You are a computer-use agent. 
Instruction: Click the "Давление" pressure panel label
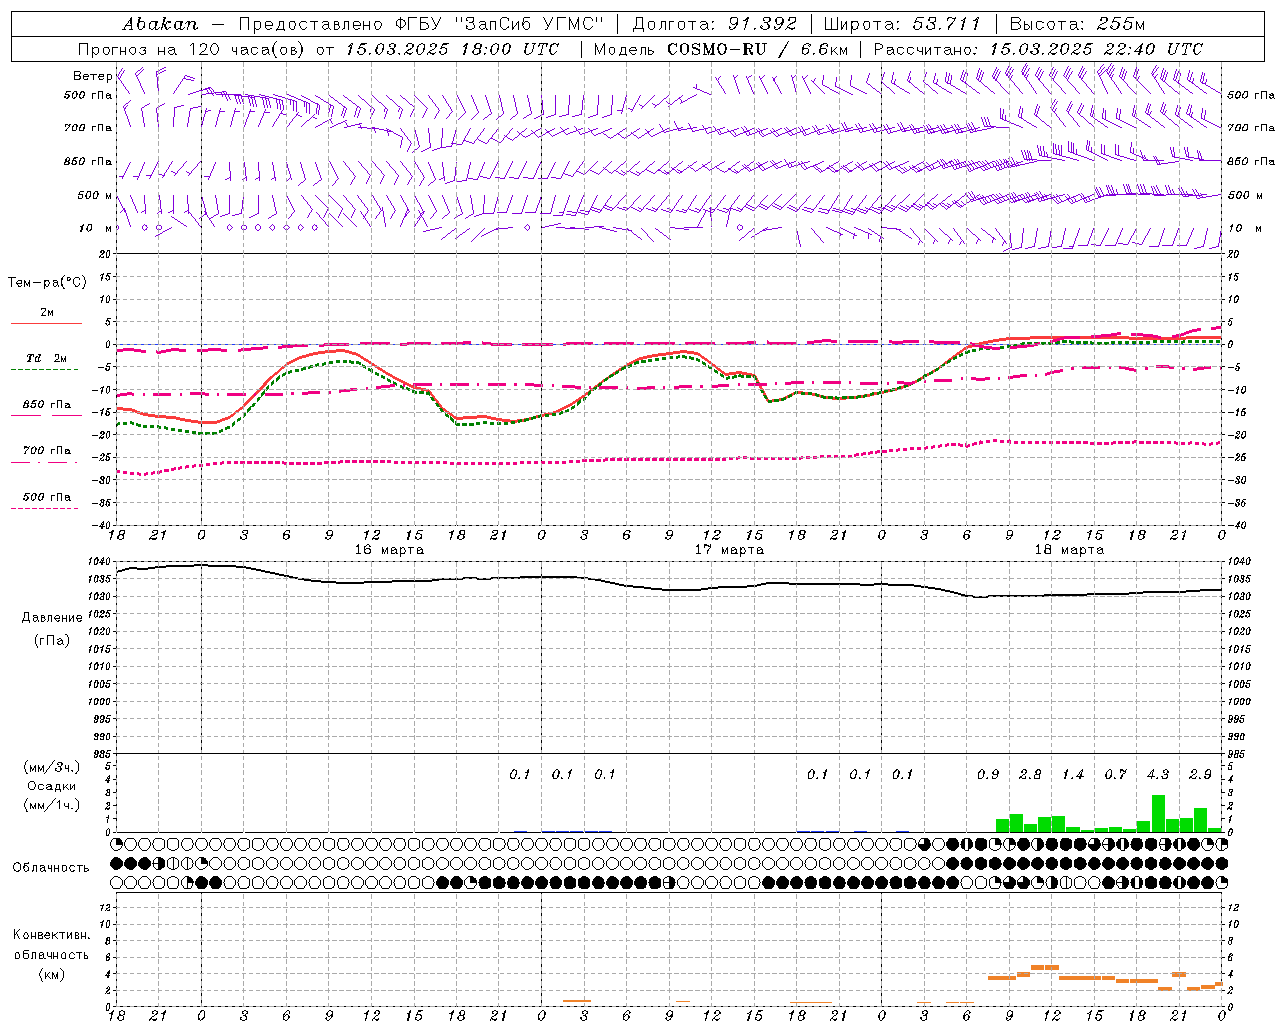[x=52, y=618]
